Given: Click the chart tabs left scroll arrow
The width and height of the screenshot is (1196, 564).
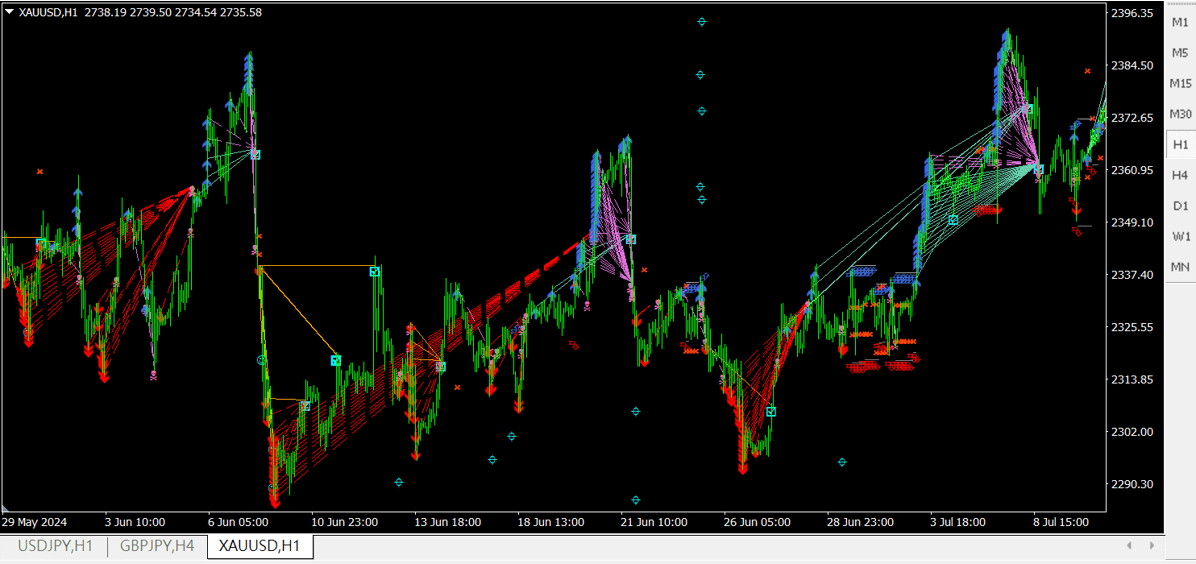Looking at the screenshot, I should (x=1130, y=546).
